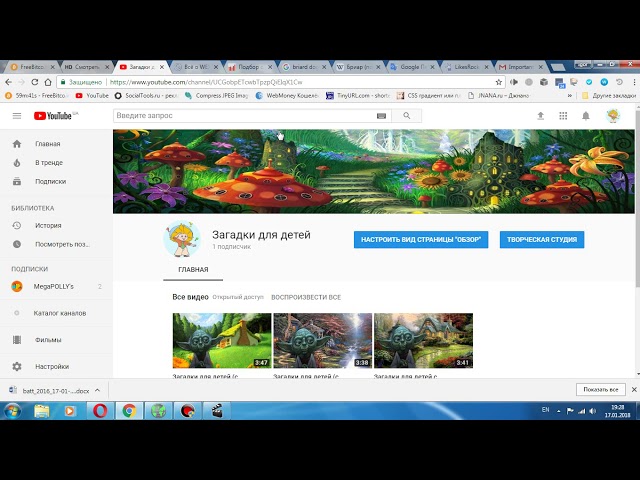Open the YouTube apps grid
Viewport: 640px width, 480px height.
(x=563, y=116)
